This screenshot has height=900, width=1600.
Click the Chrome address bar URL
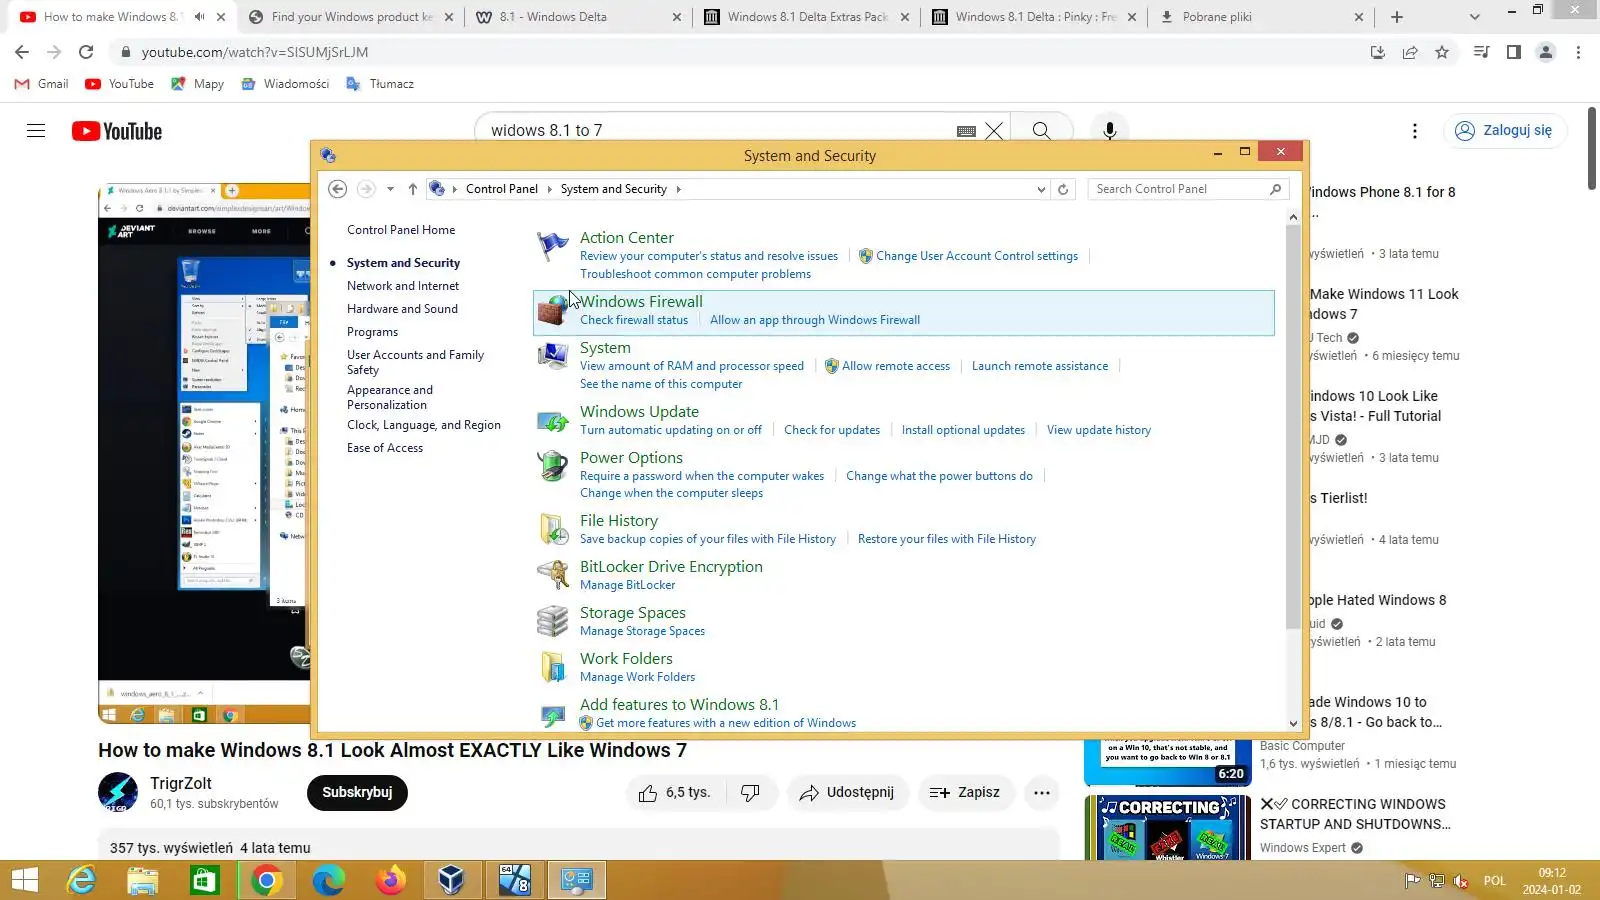[254, 52]
